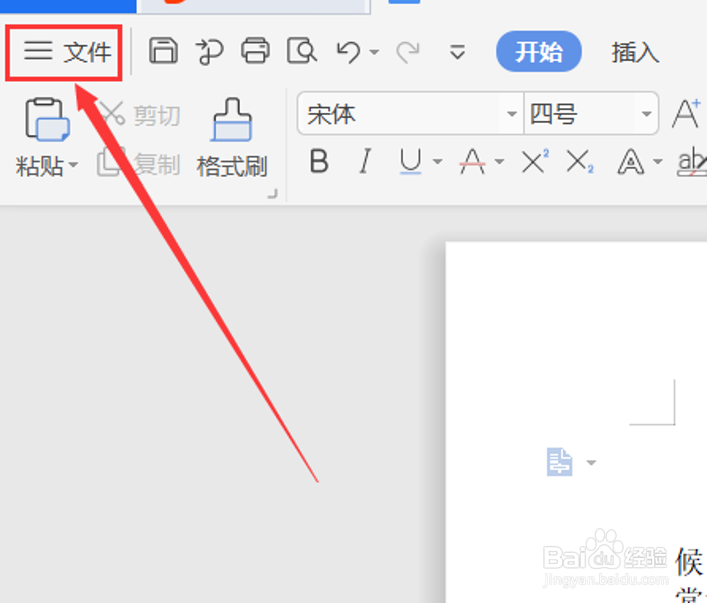Viewport: 708px width, 604px height.
Task: Toggle Italic formatting
Action: [365, 161]
